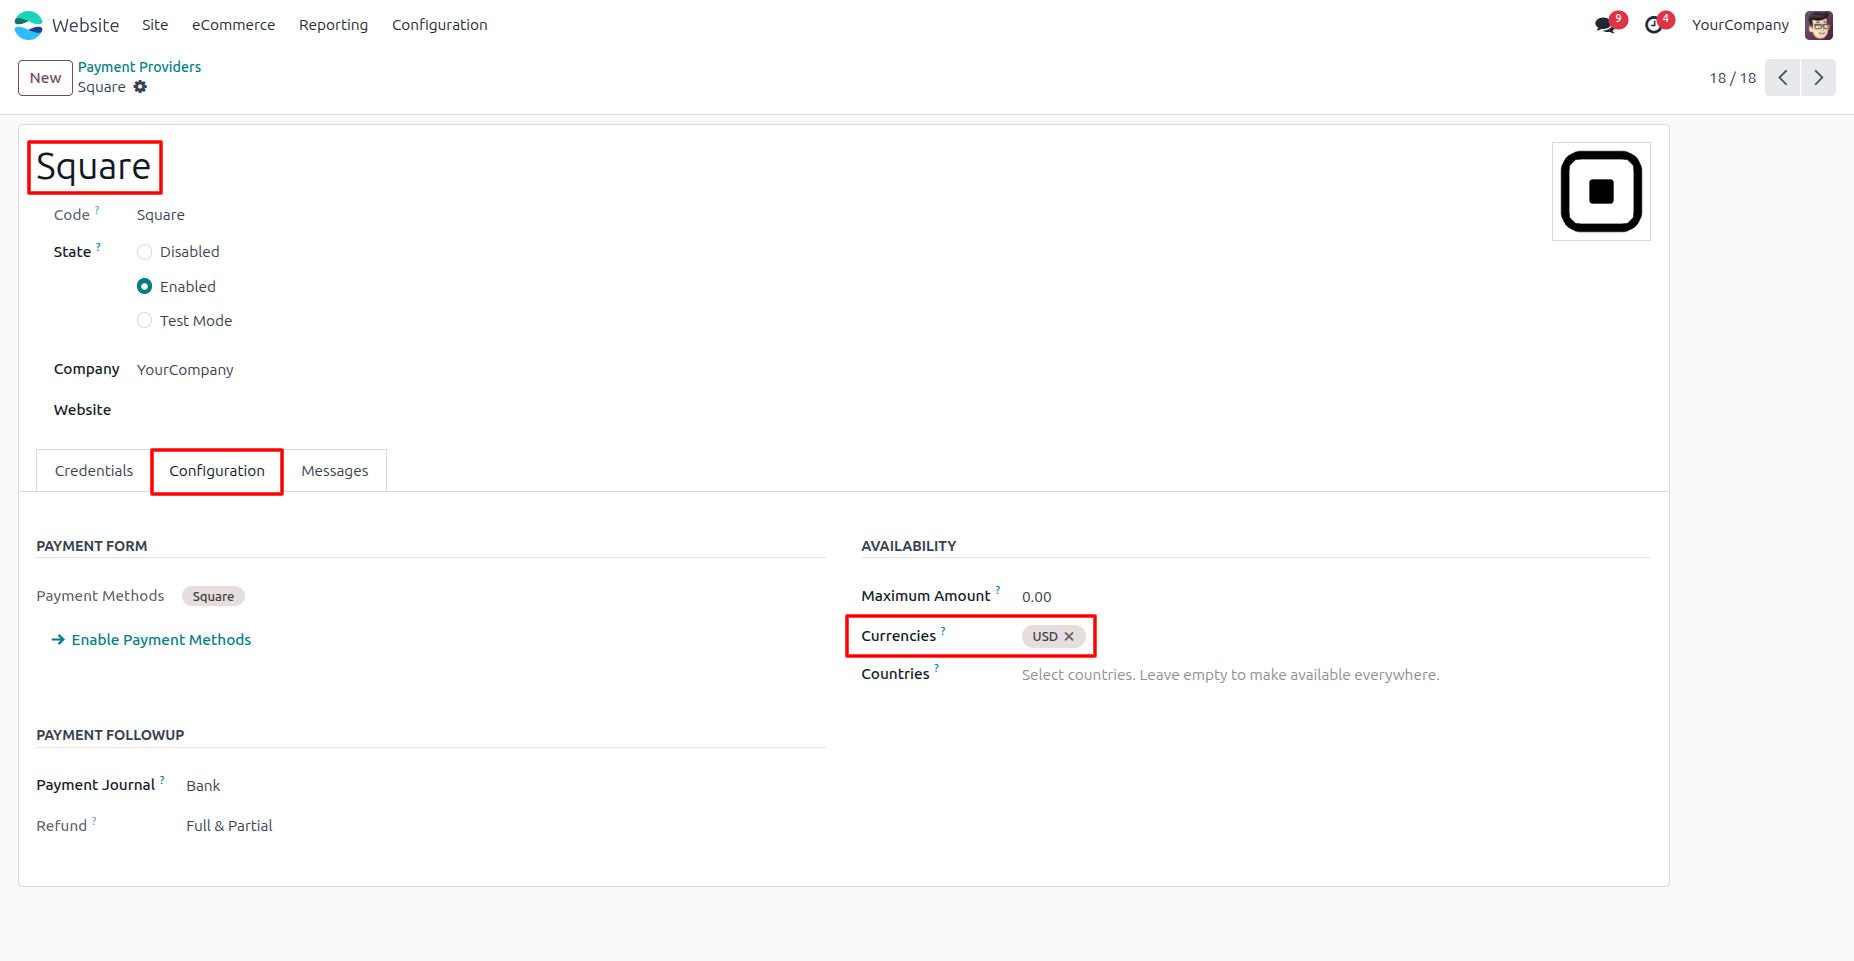Select the Enabled state option
Screen dimensions: 1854x961
145,287
